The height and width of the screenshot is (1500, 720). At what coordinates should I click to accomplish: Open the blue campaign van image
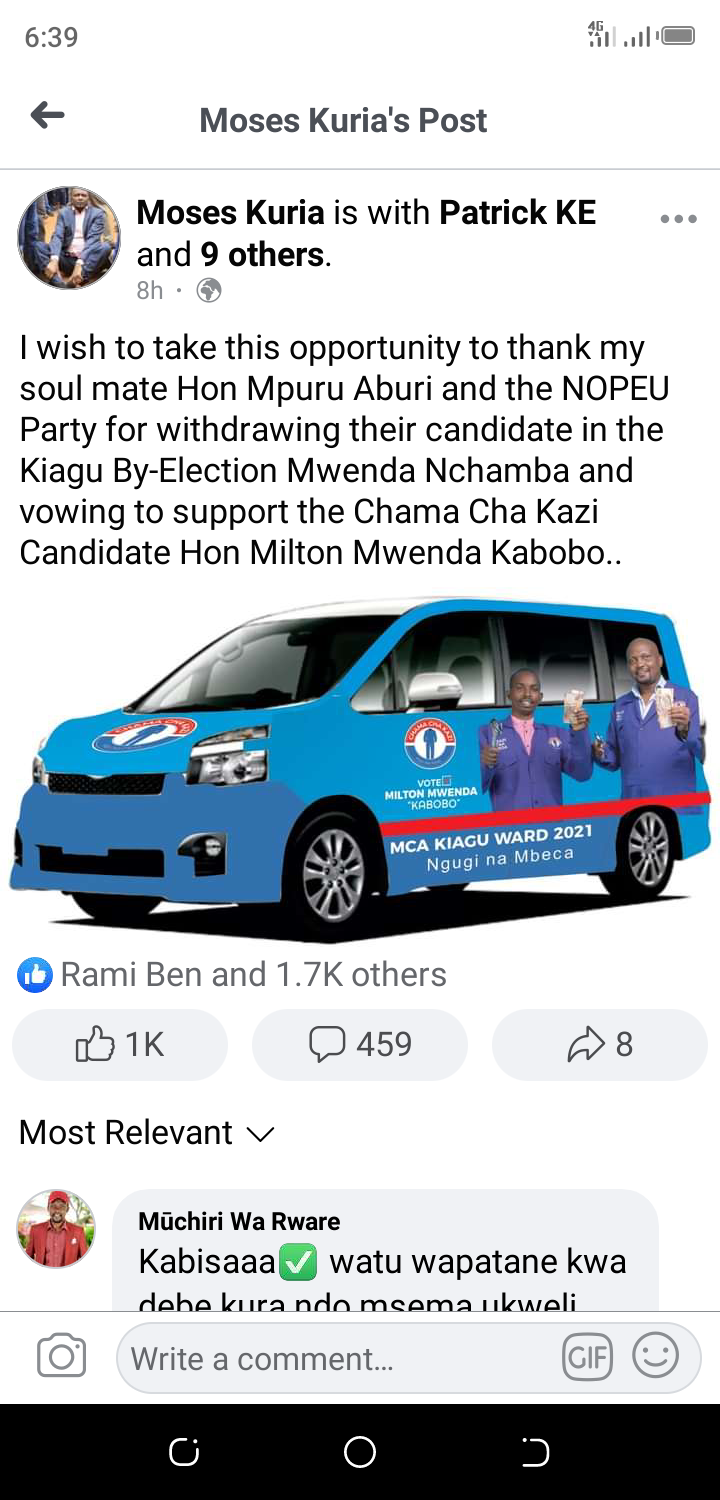360,768
